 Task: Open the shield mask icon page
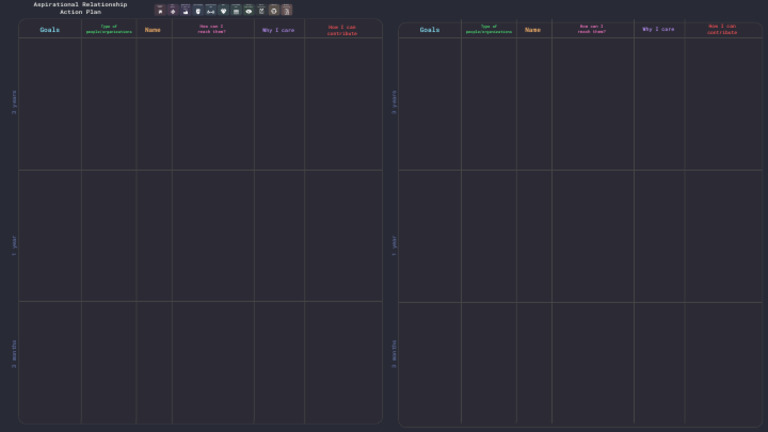point(198,10)
